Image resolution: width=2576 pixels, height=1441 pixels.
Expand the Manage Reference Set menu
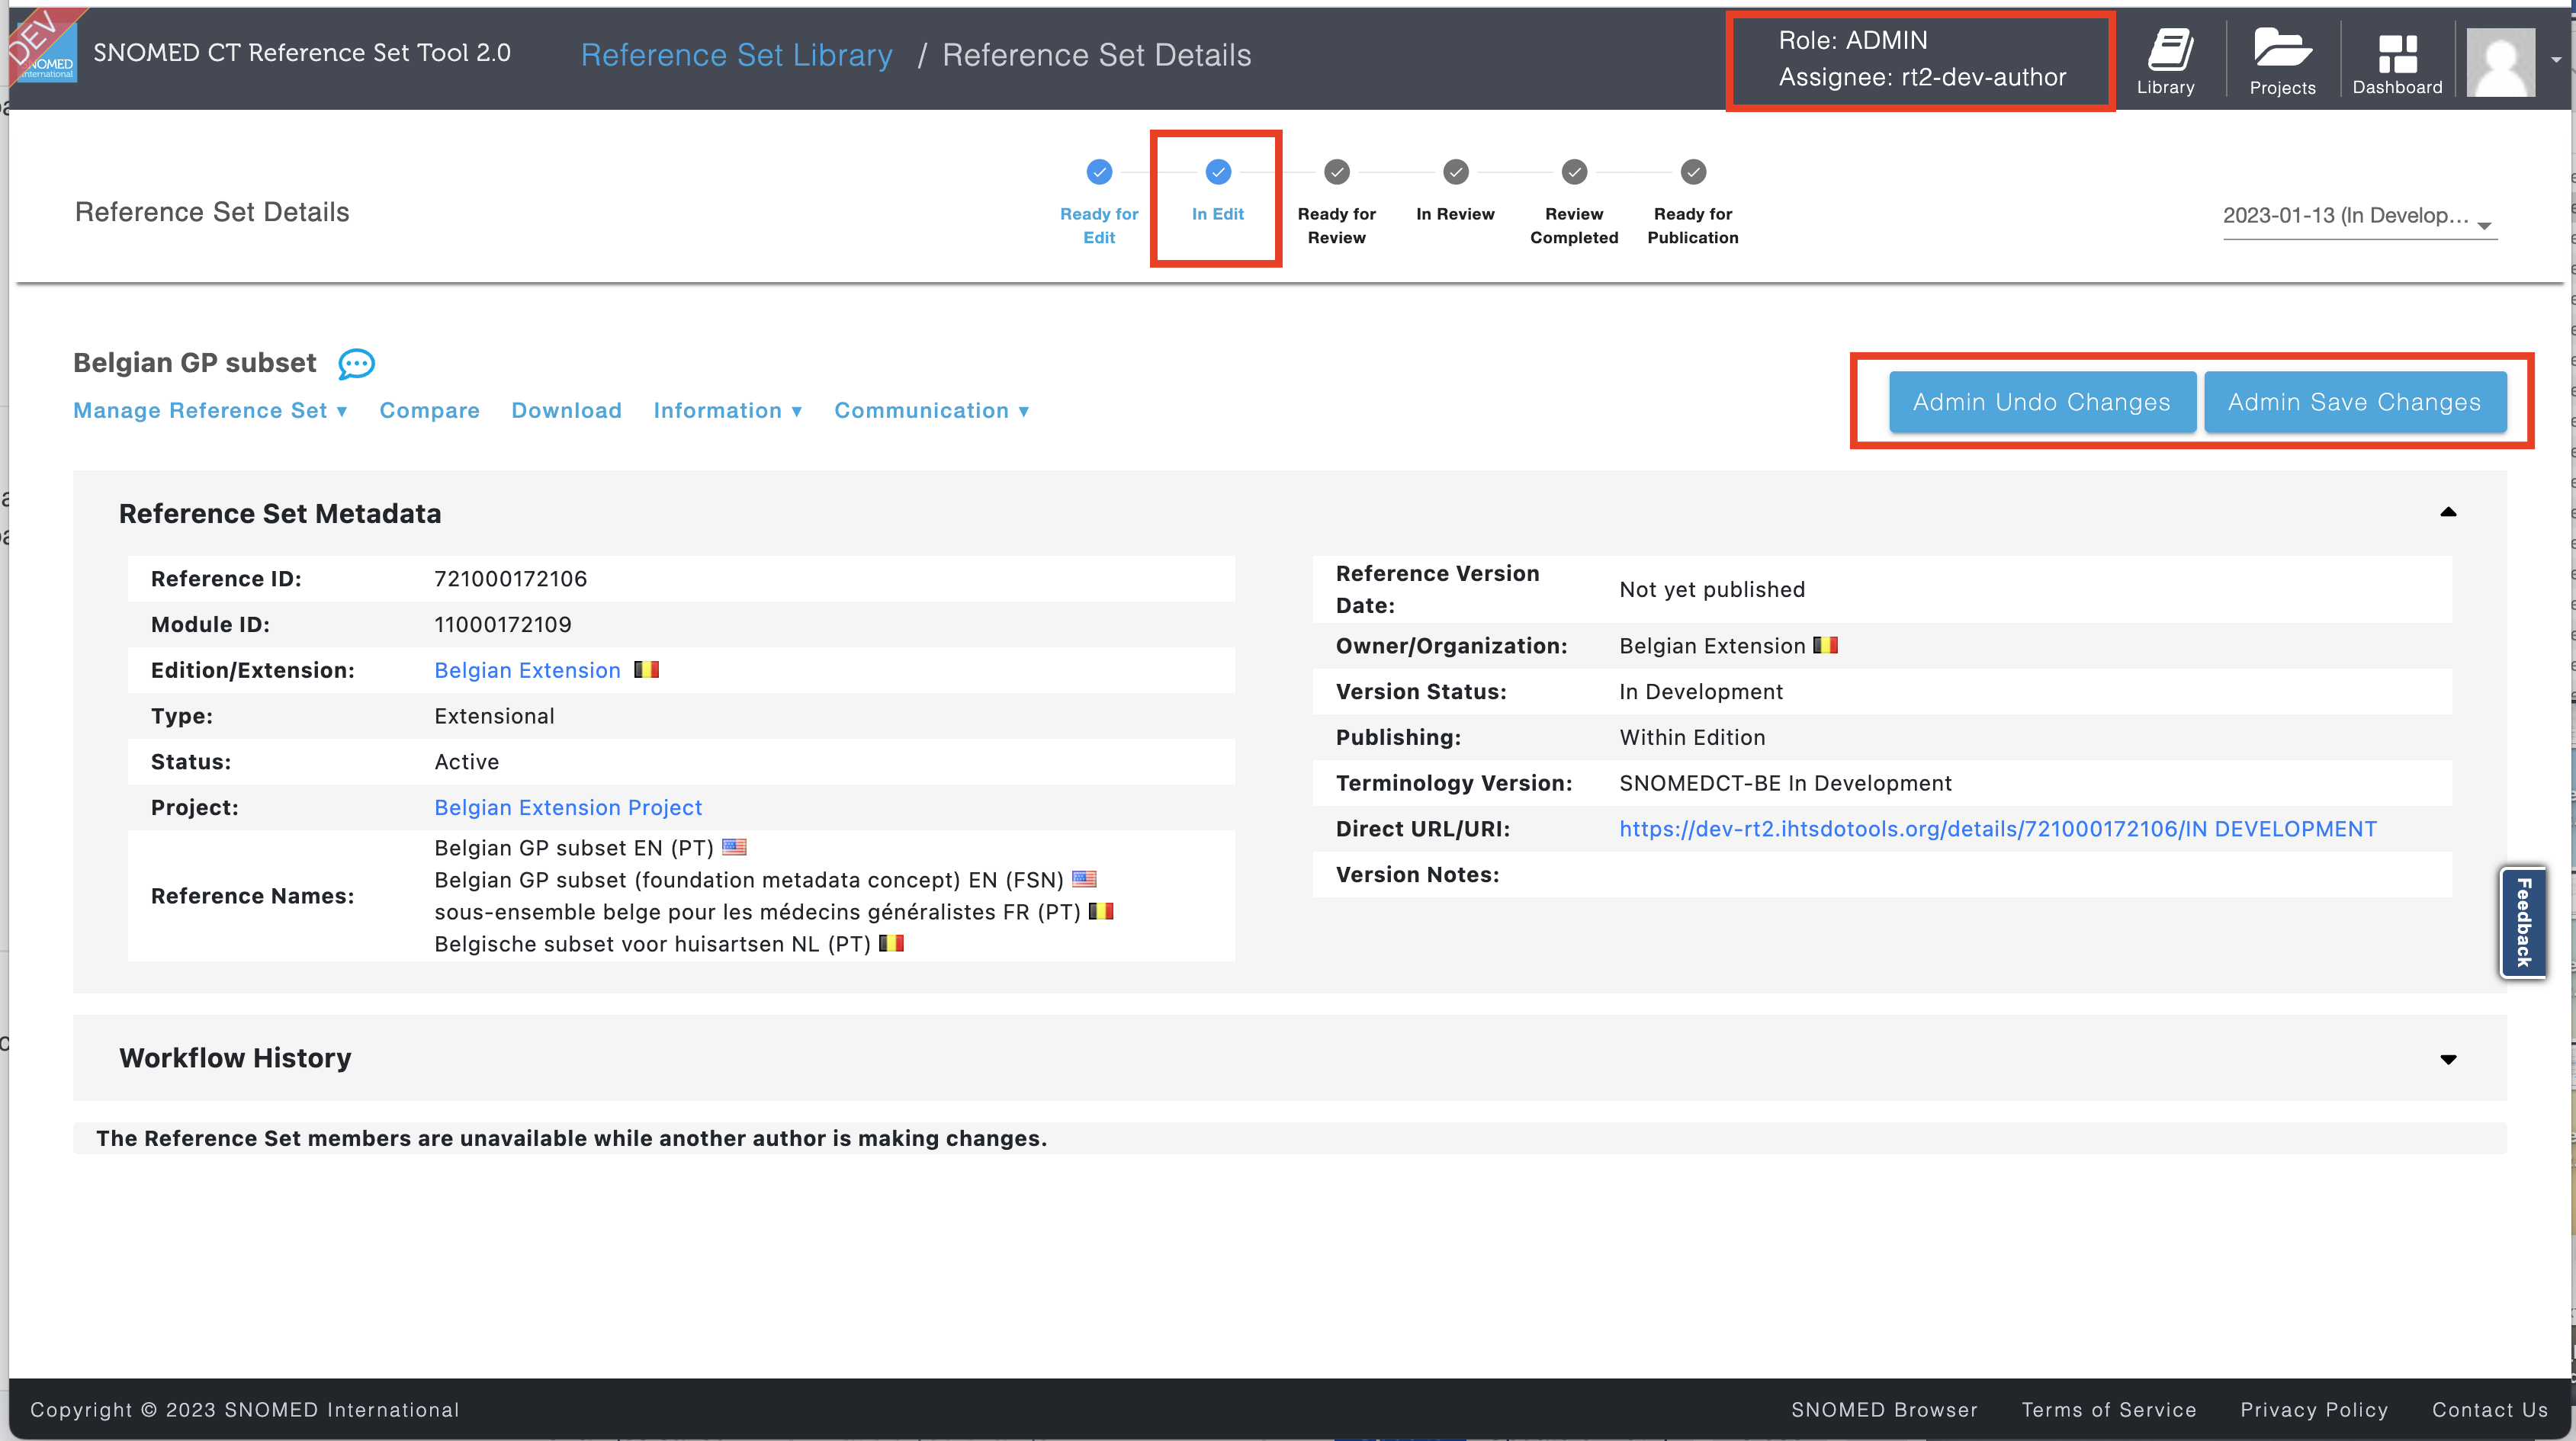tap(210, 410)
